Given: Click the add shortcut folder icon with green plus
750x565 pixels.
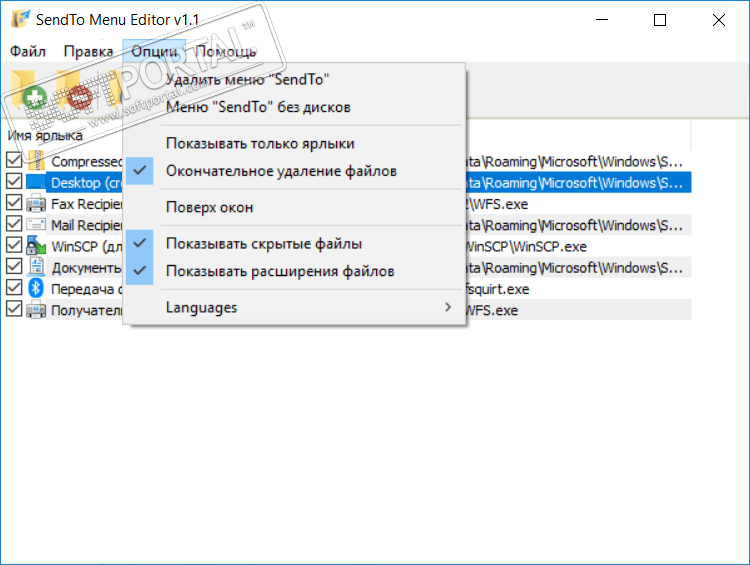Looking at the screenshot, I should (30, 91).
